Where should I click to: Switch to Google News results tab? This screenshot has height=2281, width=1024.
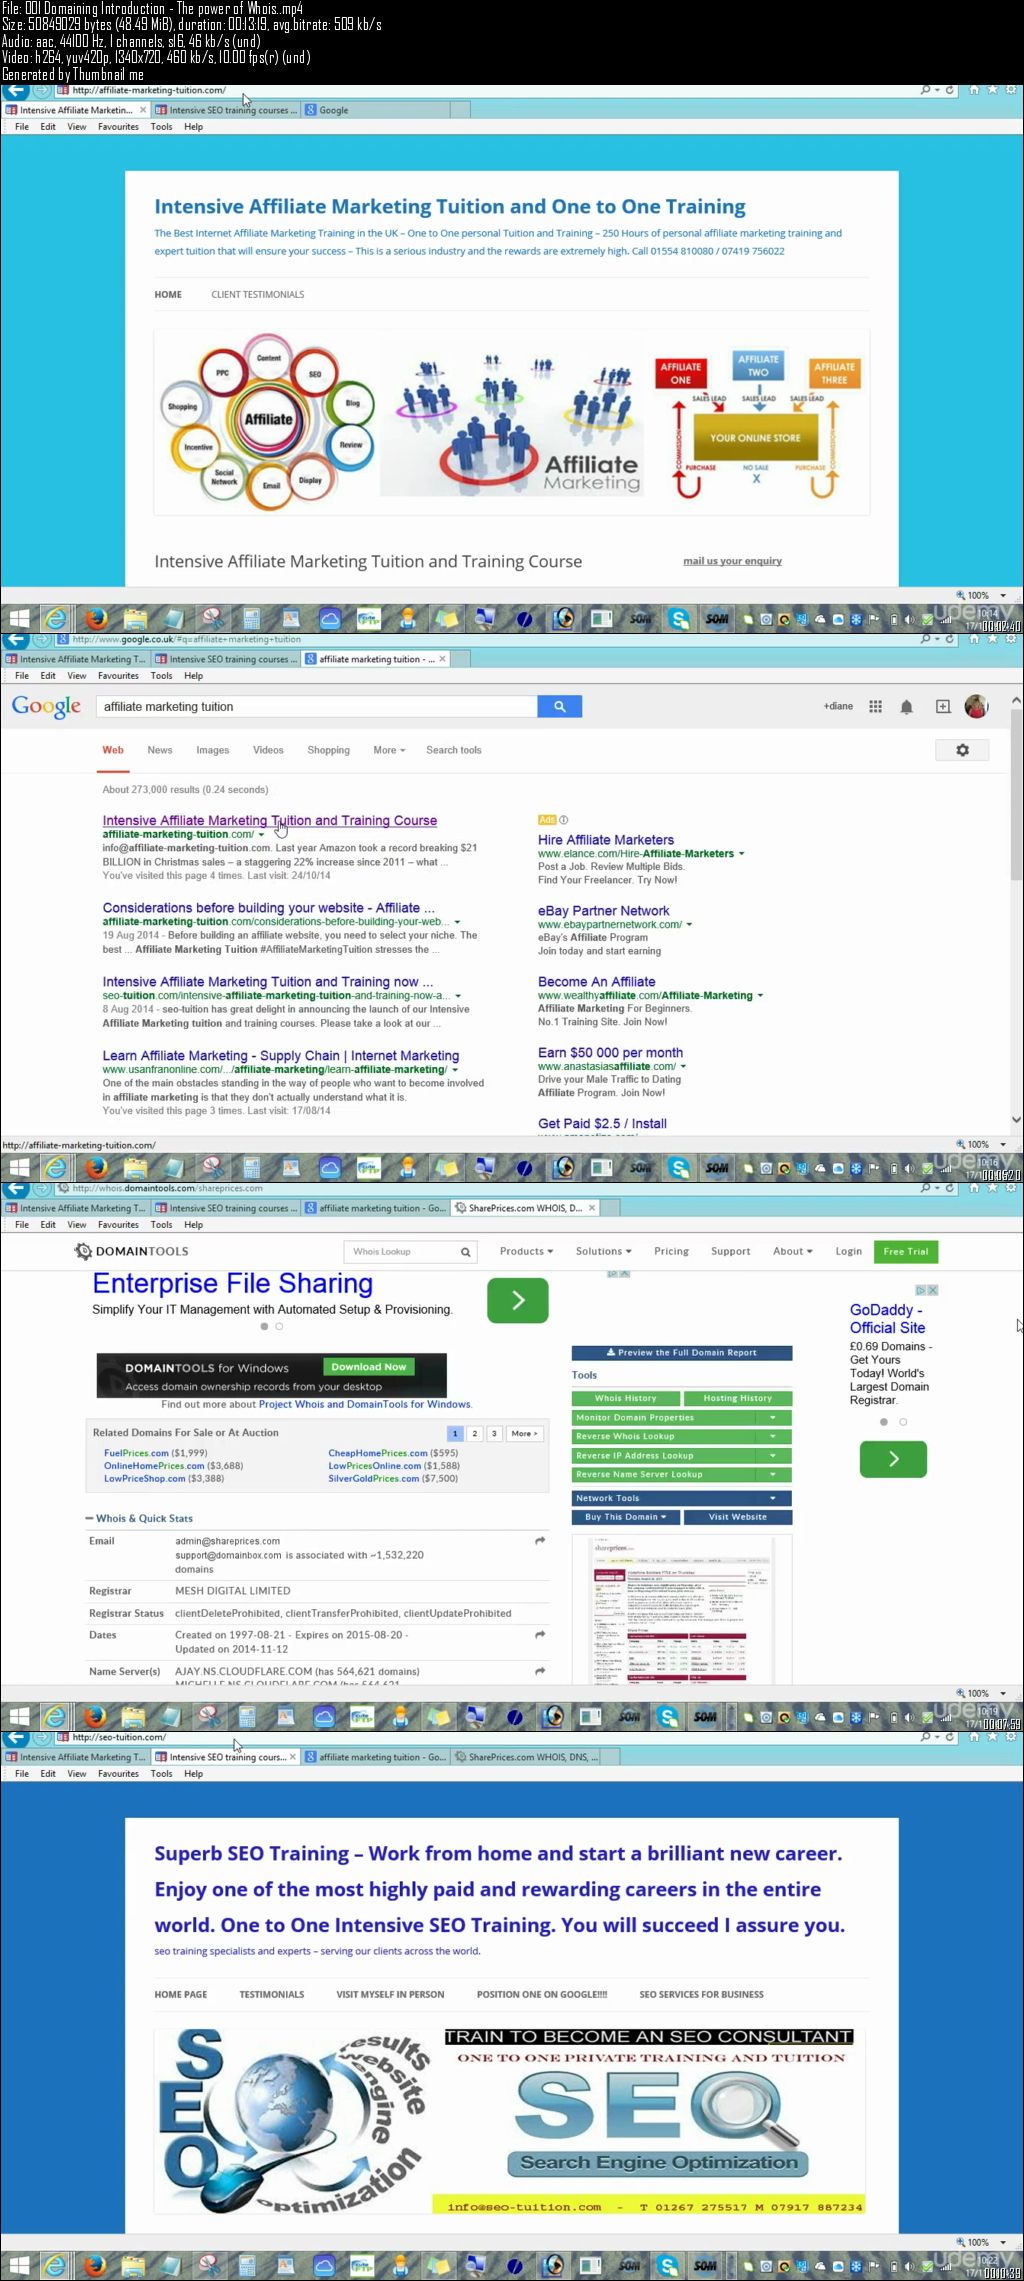coord(160,750)
